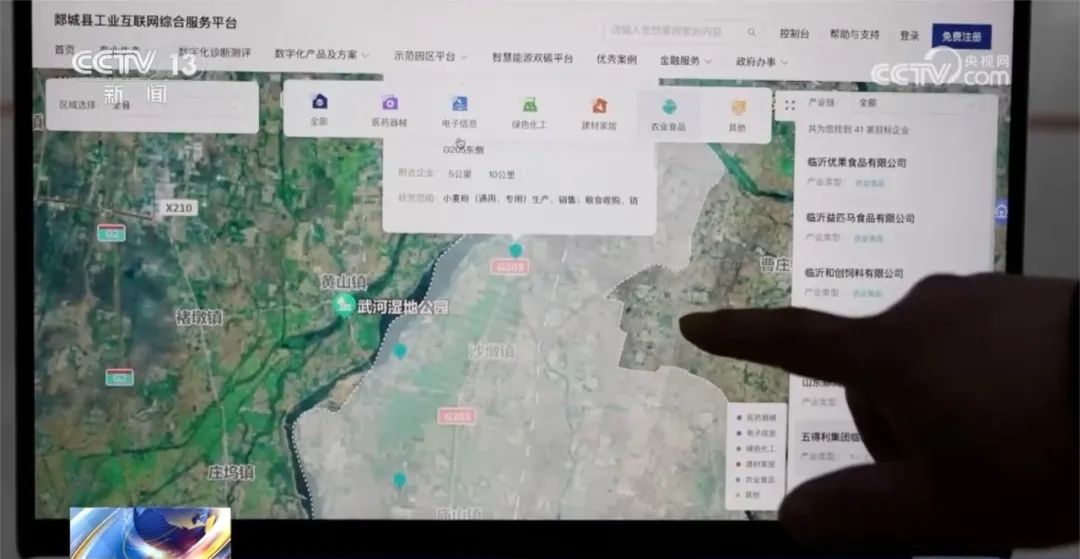Open the 优秀案例 nav item
This screenshot has height=559, width=1080.
click(x=616, y=60)
